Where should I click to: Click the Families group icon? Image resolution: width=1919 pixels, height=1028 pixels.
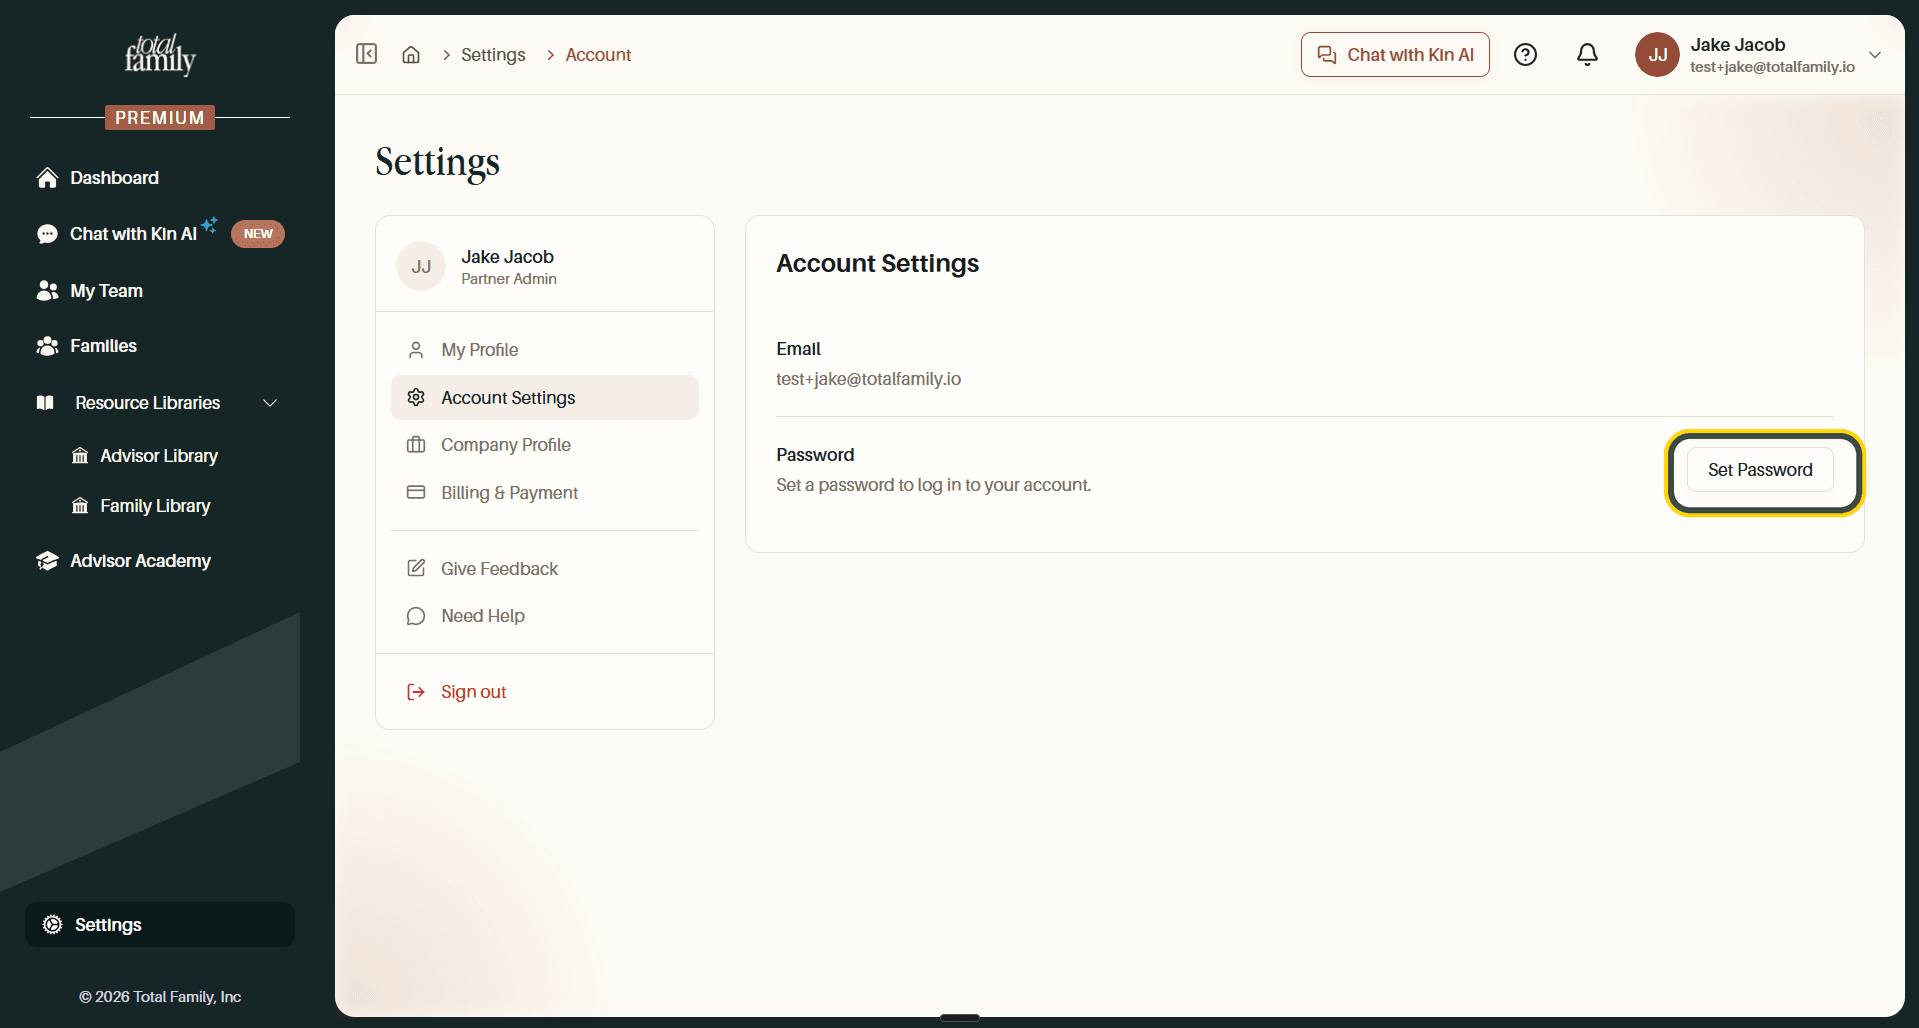[47, 346]
